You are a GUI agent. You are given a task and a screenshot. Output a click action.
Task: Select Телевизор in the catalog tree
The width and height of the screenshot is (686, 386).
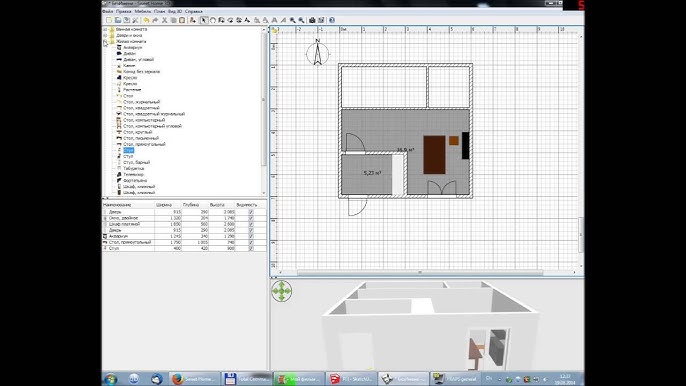click(x=133, y=175)
